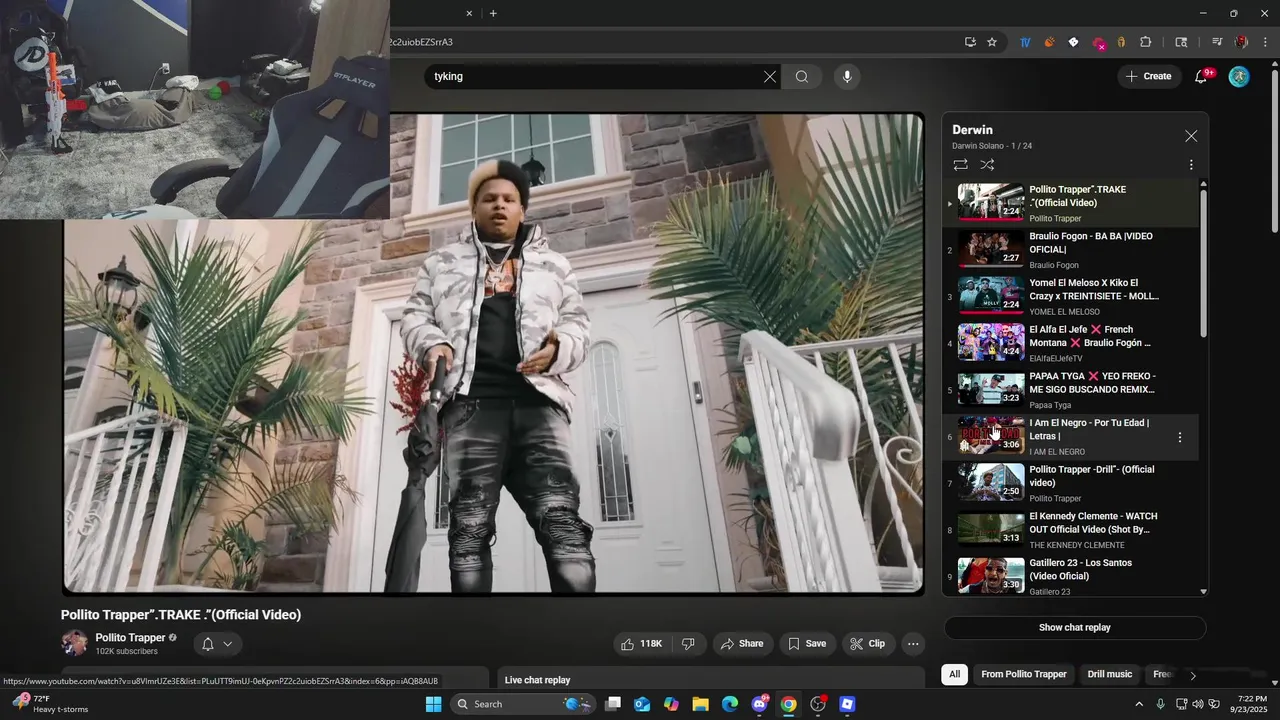Image resolution: width=1280 pixels, height=720 pixels.
Task: Open Outlook from the taskbar
Action: tap(642, 704)
